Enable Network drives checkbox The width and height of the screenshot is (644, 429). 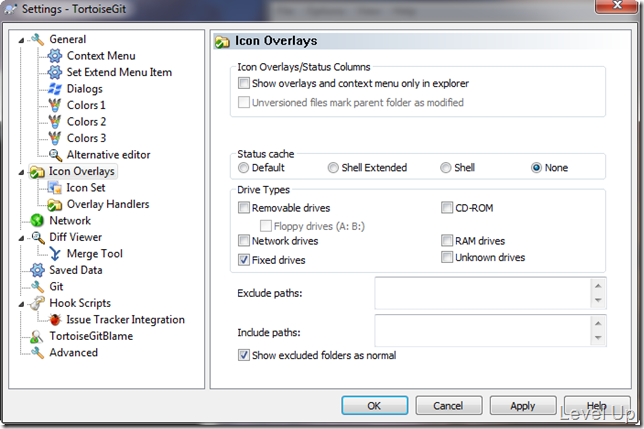244,241
